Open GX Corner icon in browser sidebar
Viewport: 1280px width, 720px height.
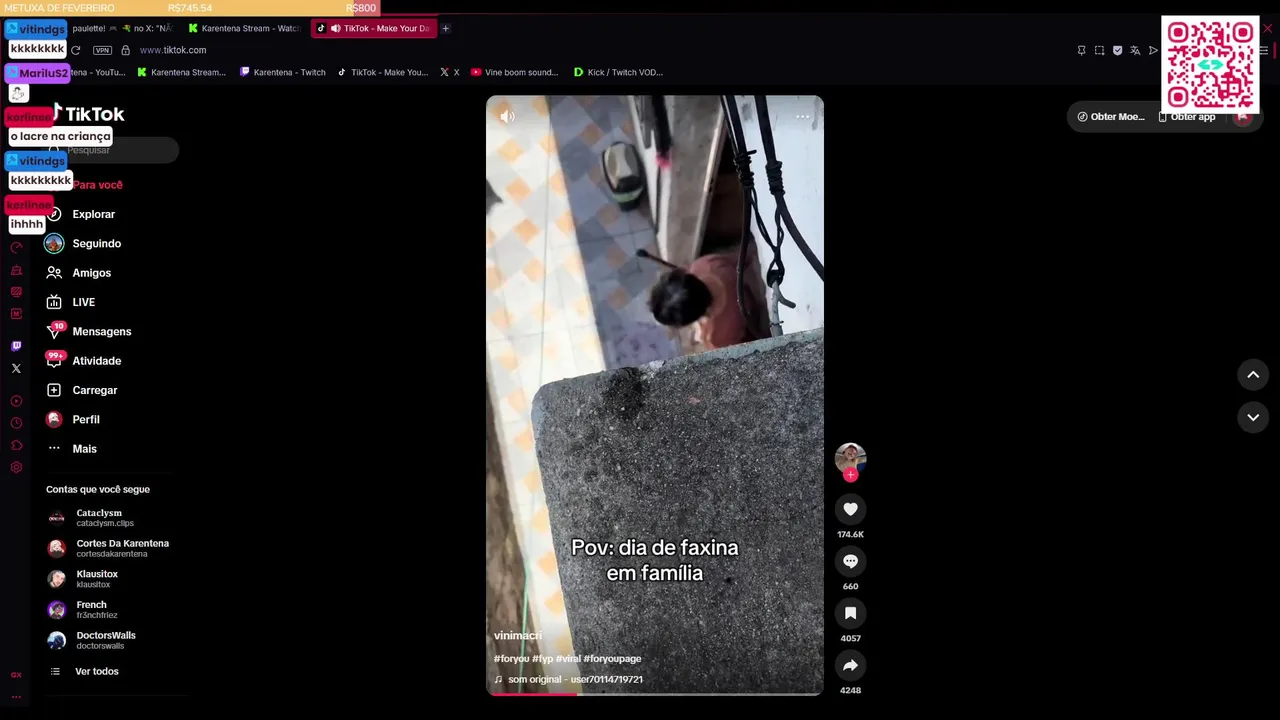pyautogui.click(x=16, y=675)
